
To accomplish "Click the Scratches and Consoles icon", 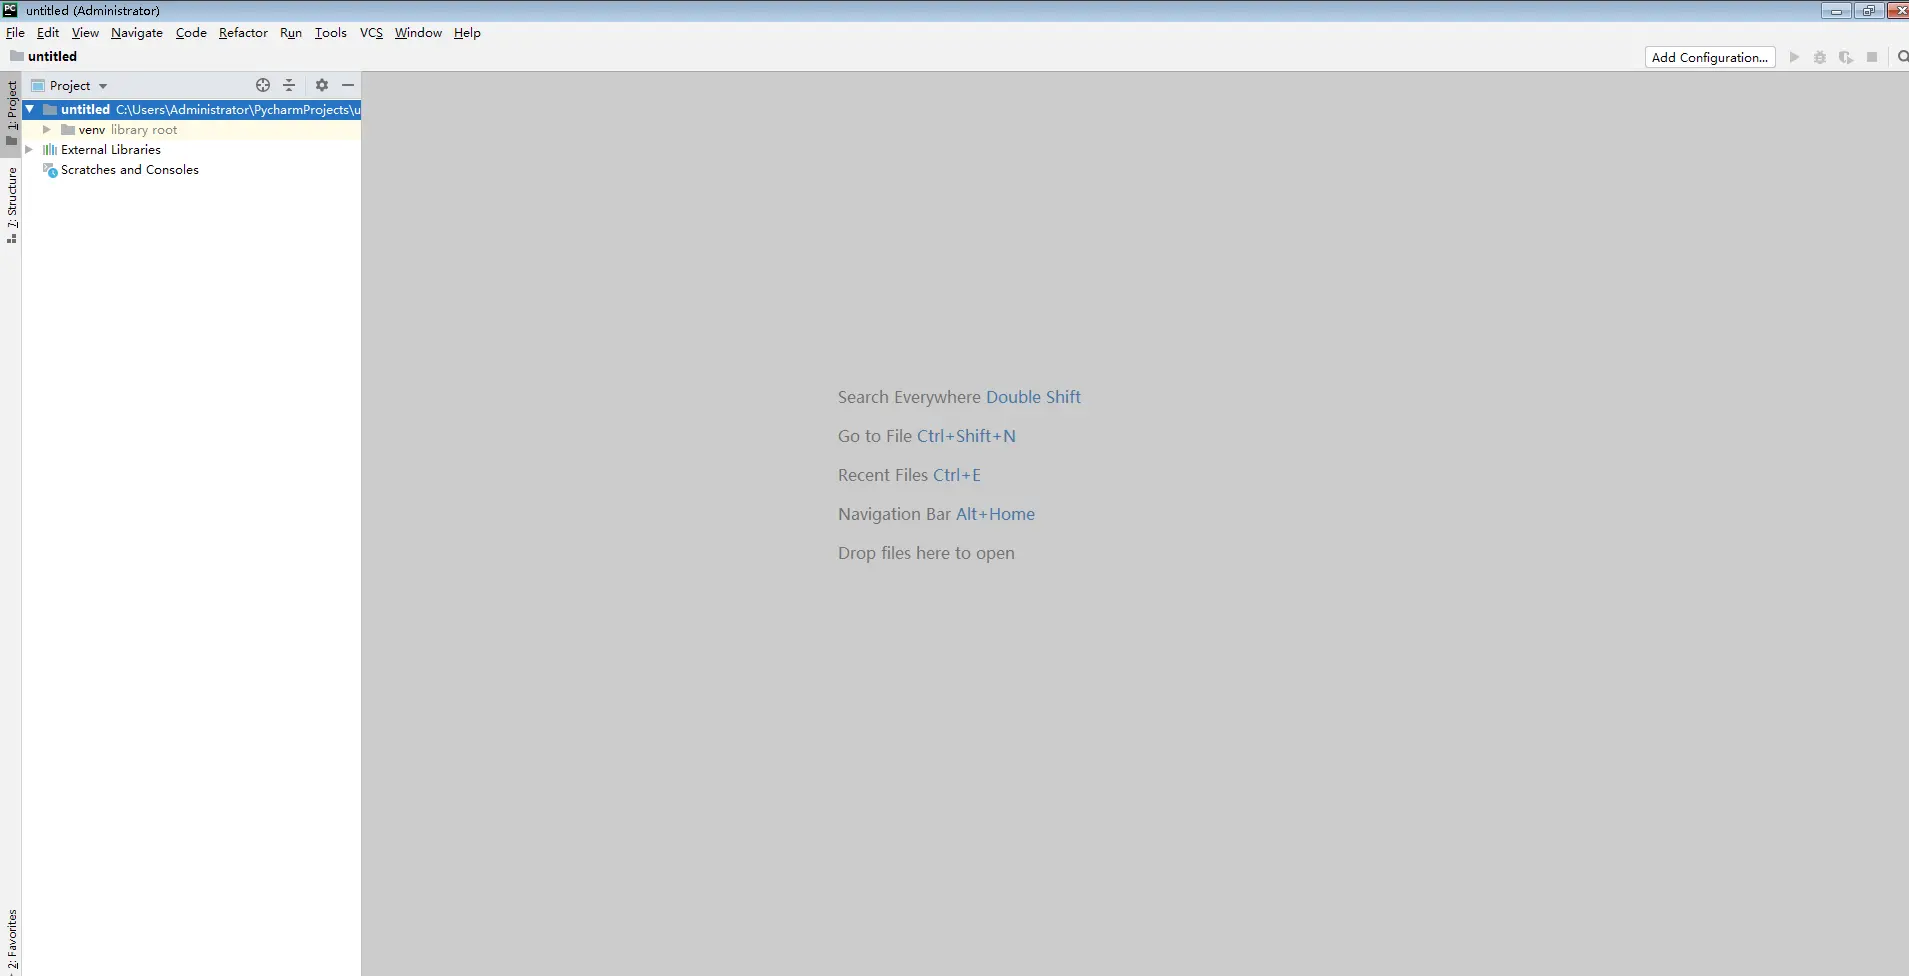I will 50,170.
